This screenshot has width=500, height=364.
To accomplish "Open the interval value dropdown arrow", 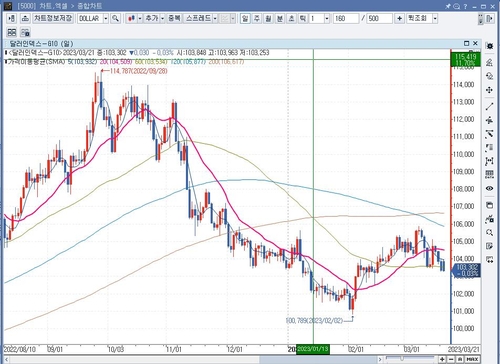I will click(327, 18).
